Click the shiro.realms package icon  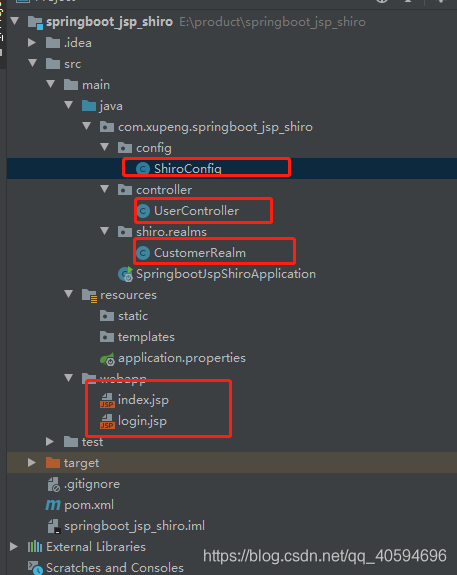[x=125, y=232]
